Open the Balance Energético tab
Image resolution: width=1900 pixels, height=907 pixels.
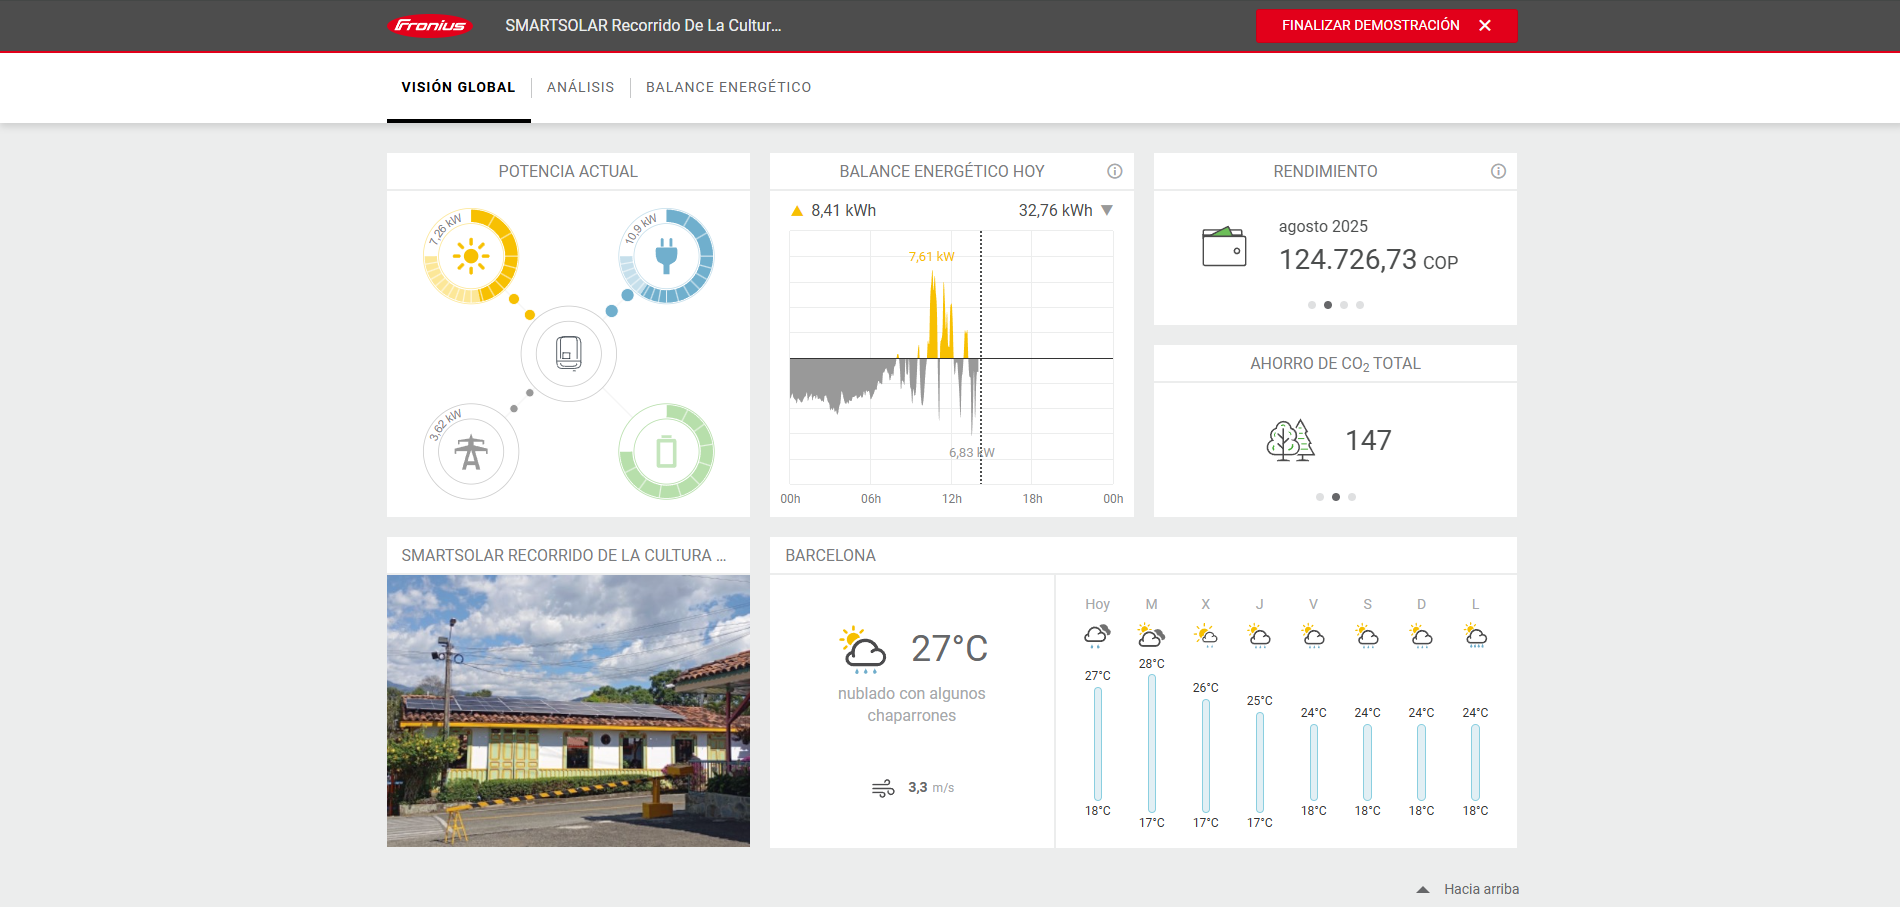[728, 87]
